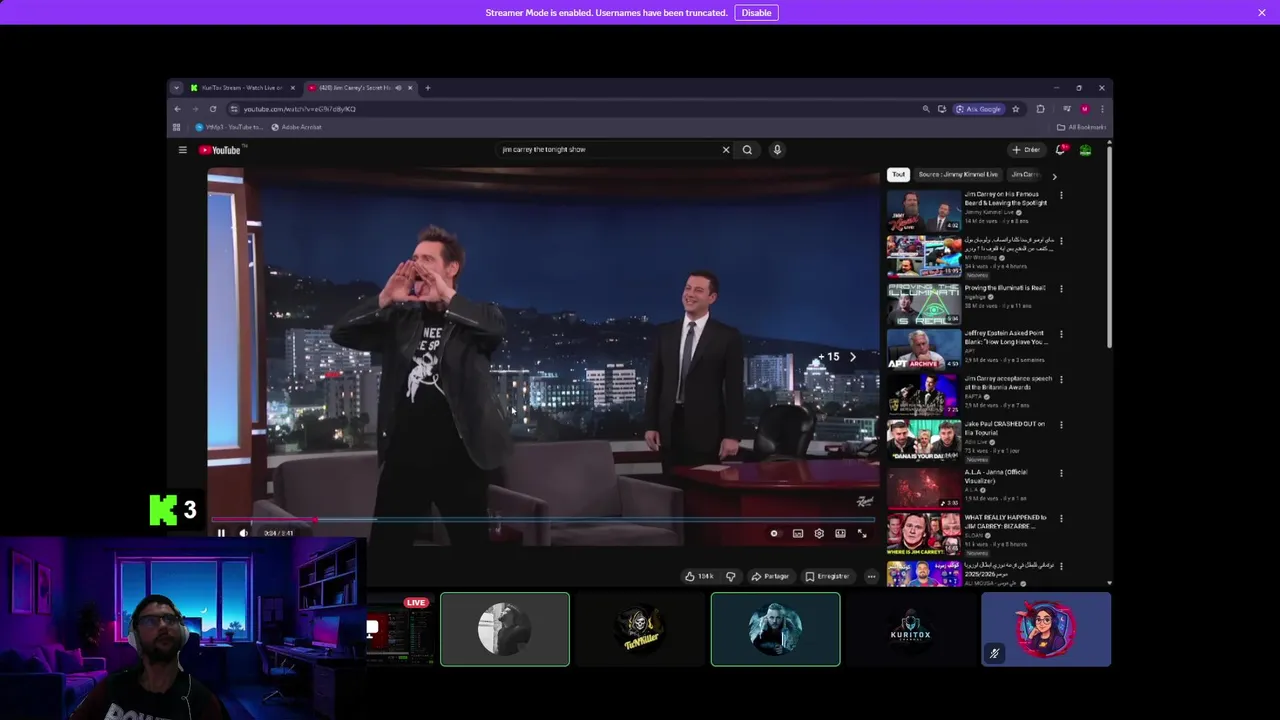Viewport: 1280px width, 720px height.
Task: Open Proving the Illuminati is Real thumbnail
Action: [924, 304]
